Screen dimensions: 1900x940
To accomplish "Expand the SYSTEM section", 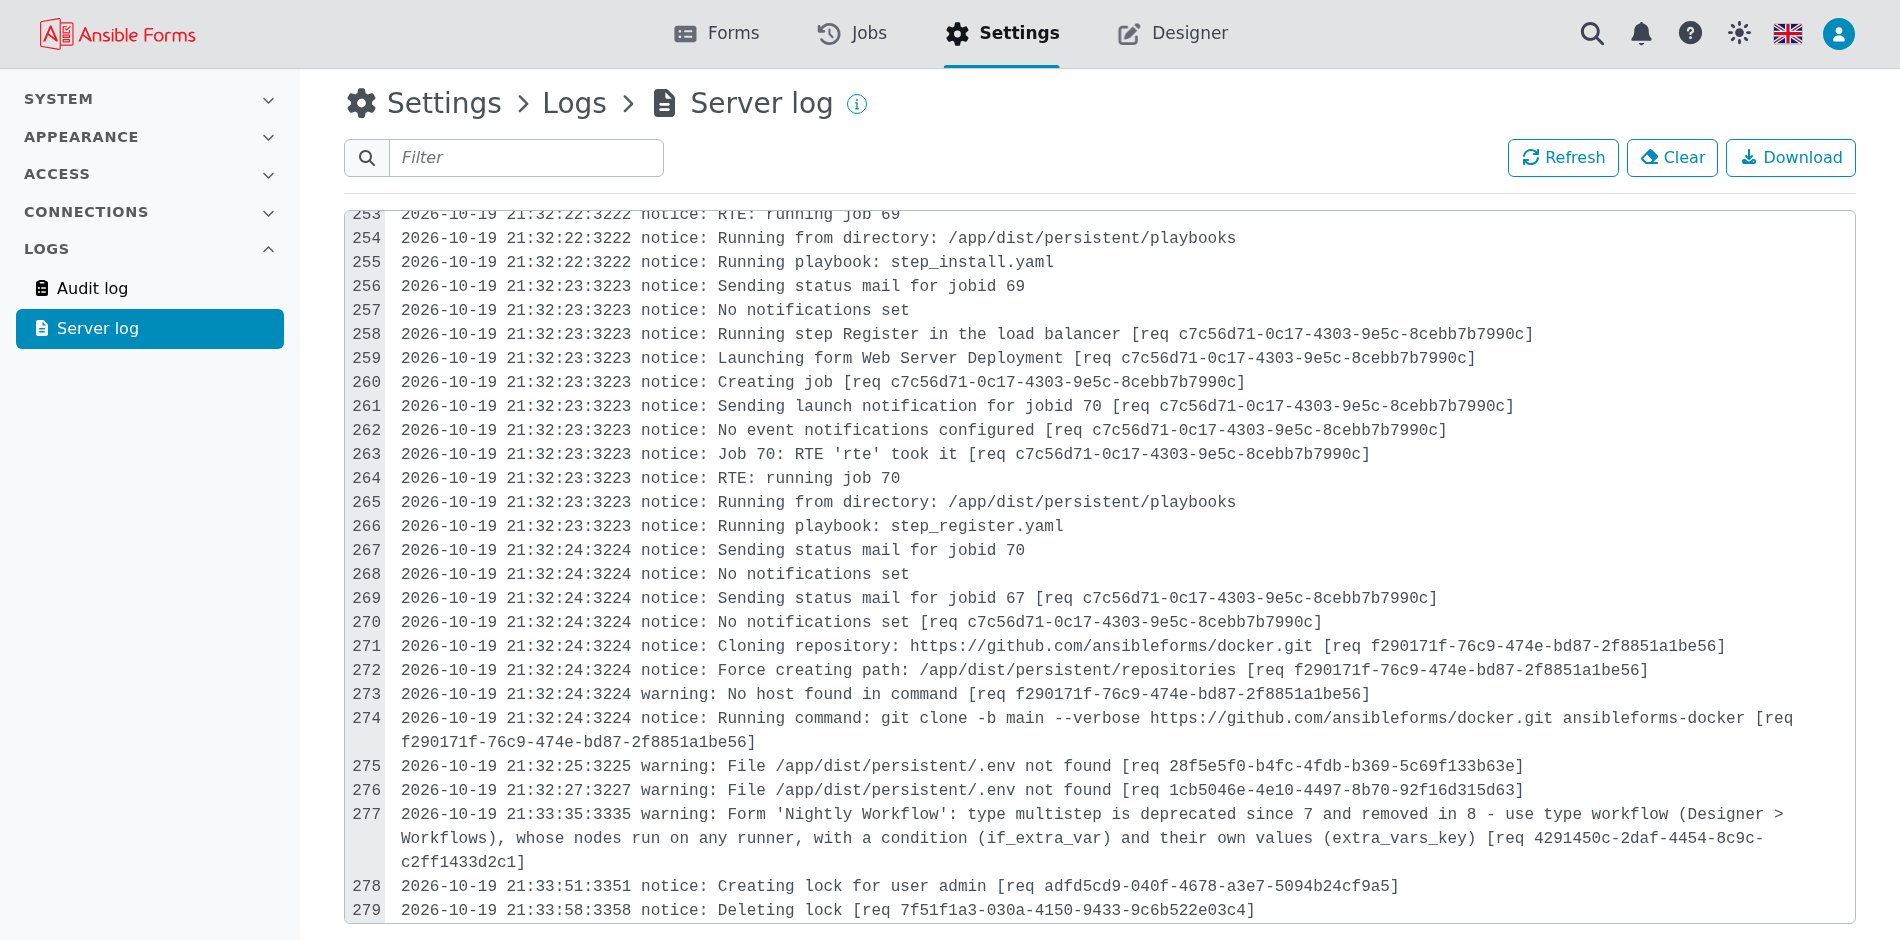I will 150,100.
